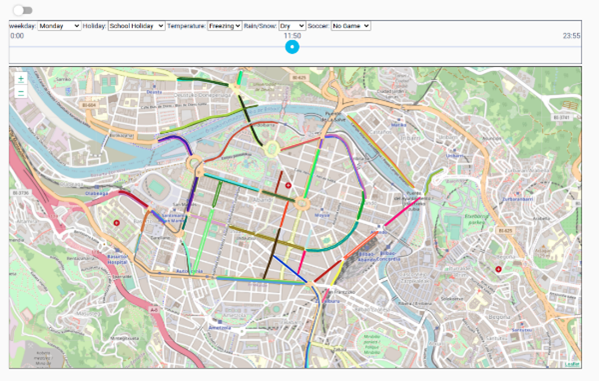Open the Holiday dropdown showing School Holiday
599x381 pixels.
[136, 26]
